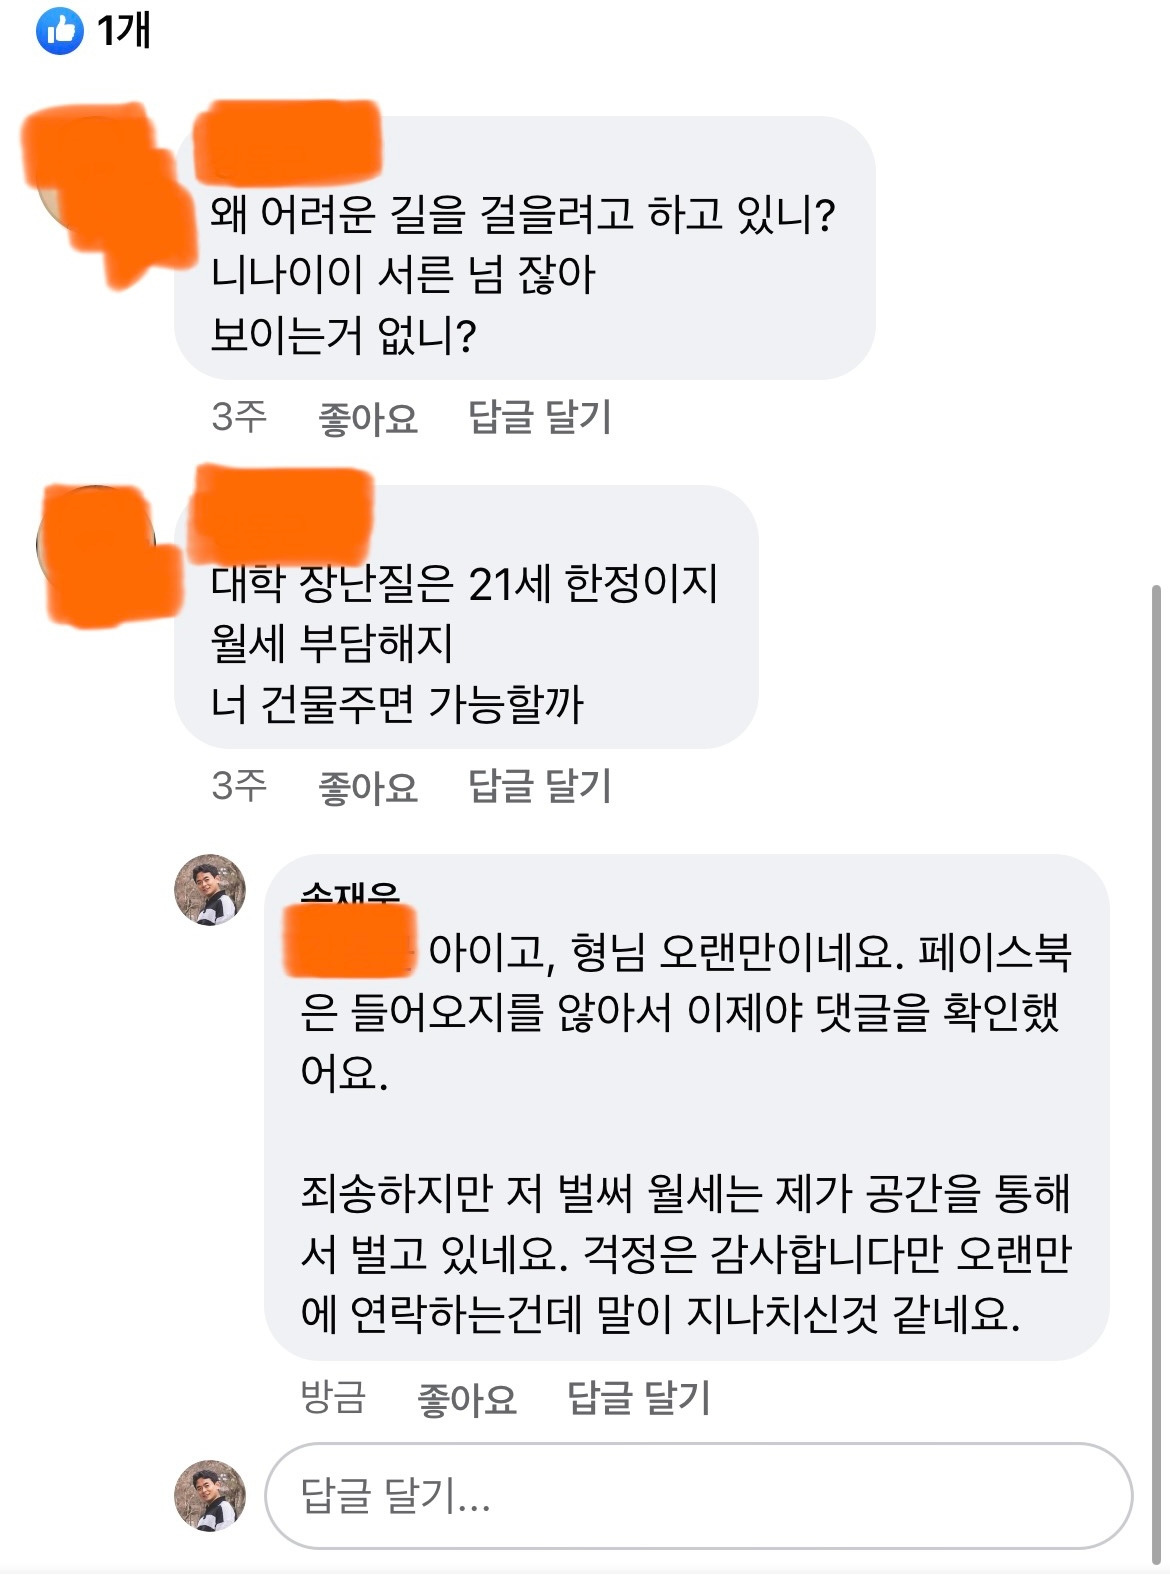
Task: Click the first commenter's redacted name
Action: pyautogui.click(x=288, y=142)
